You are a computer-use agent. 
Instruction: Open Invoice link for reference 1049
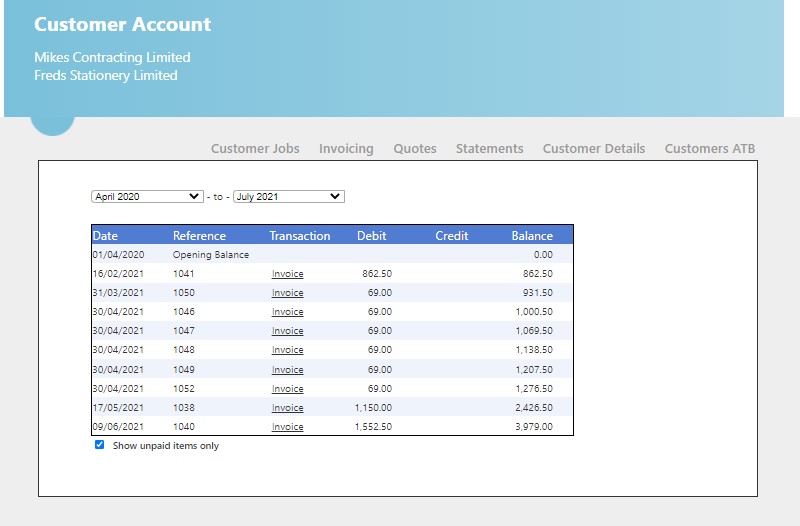coord(288,369)
